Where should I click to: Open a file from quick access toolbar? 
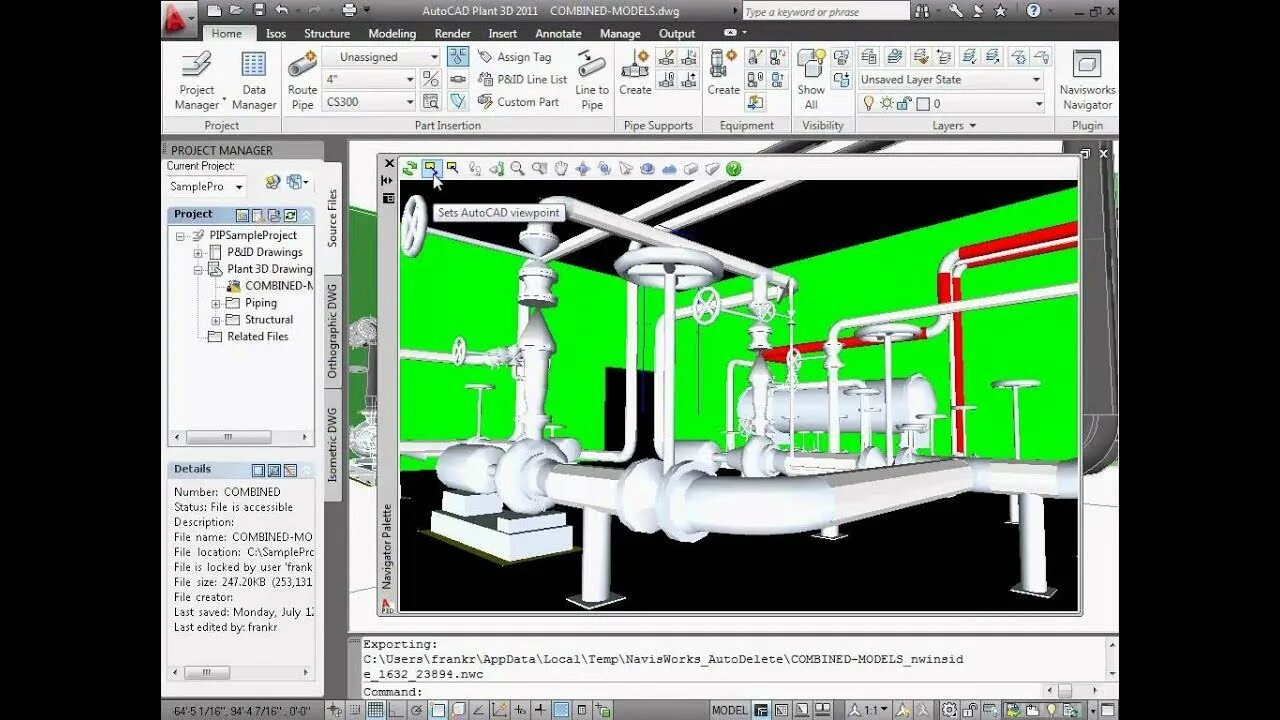pos(236,10)
